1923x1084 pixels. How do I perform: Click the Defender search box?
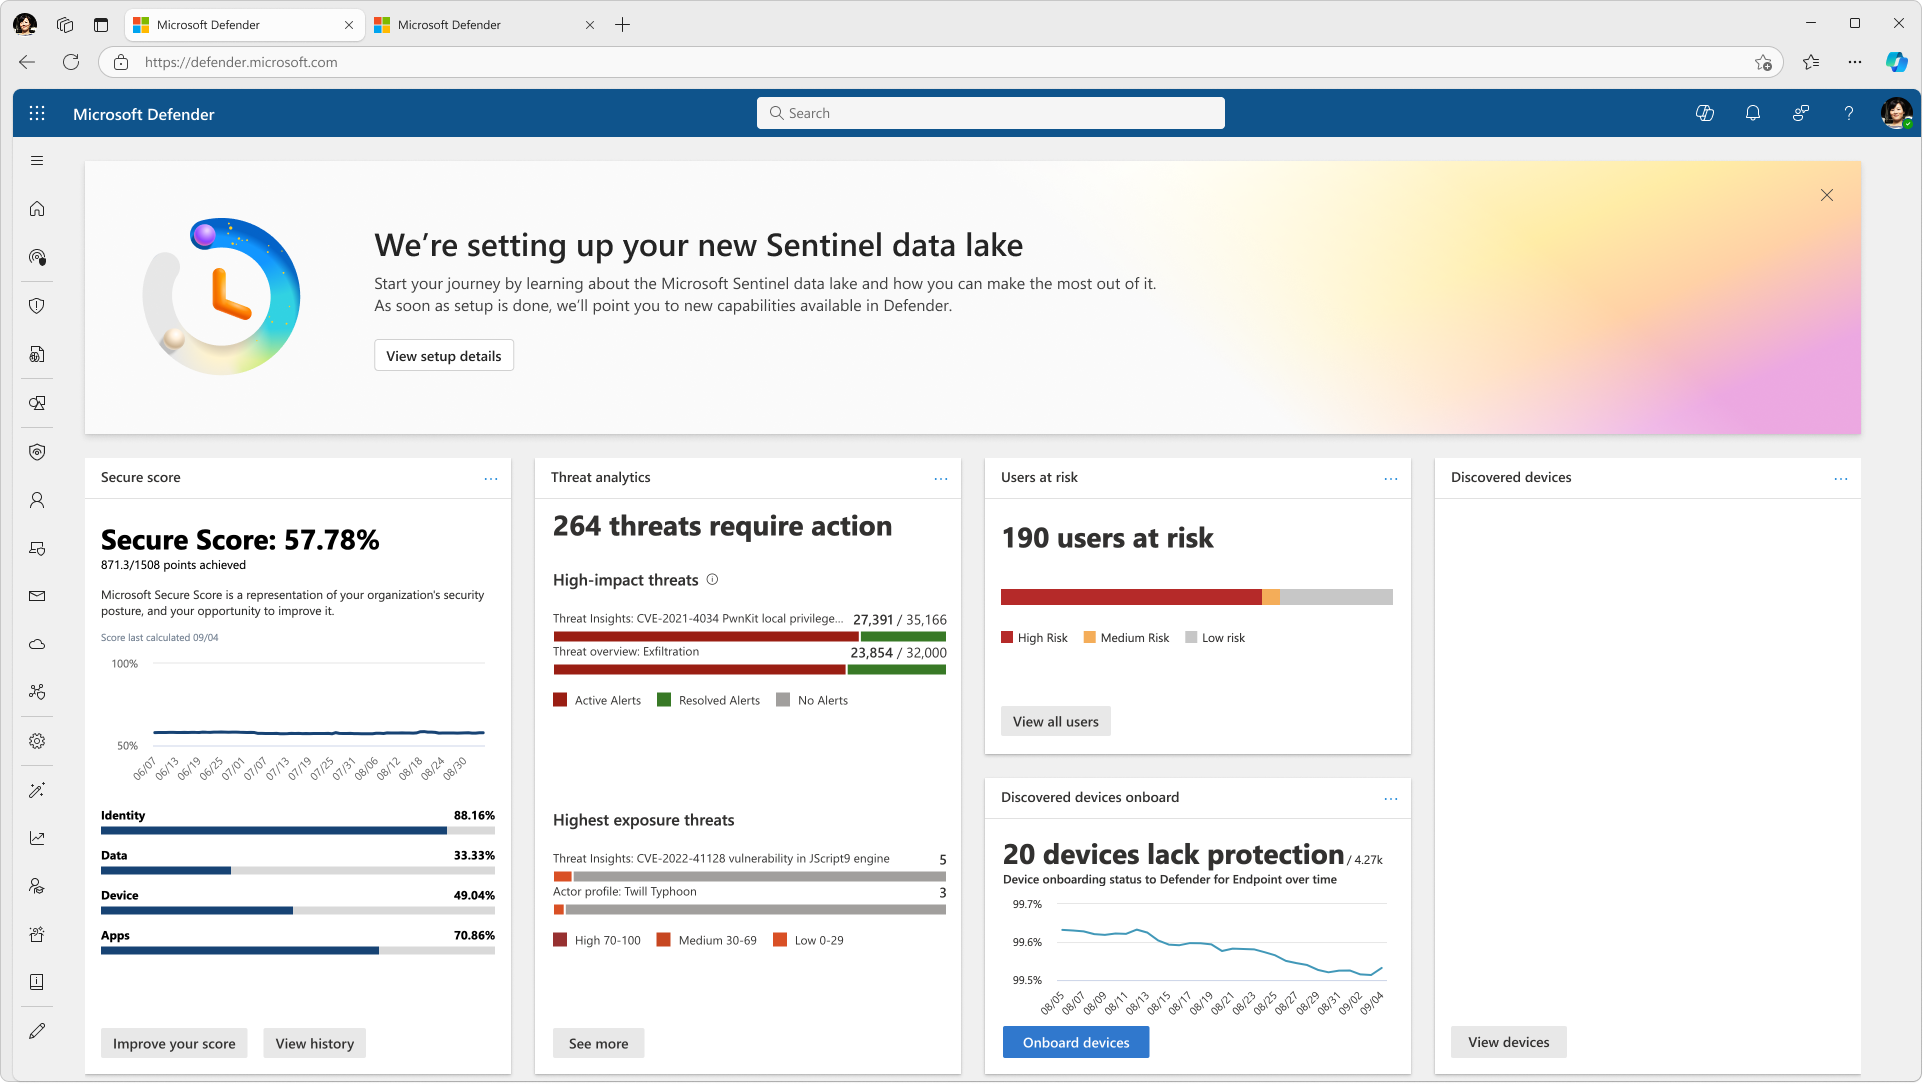(x=990, y=113)
